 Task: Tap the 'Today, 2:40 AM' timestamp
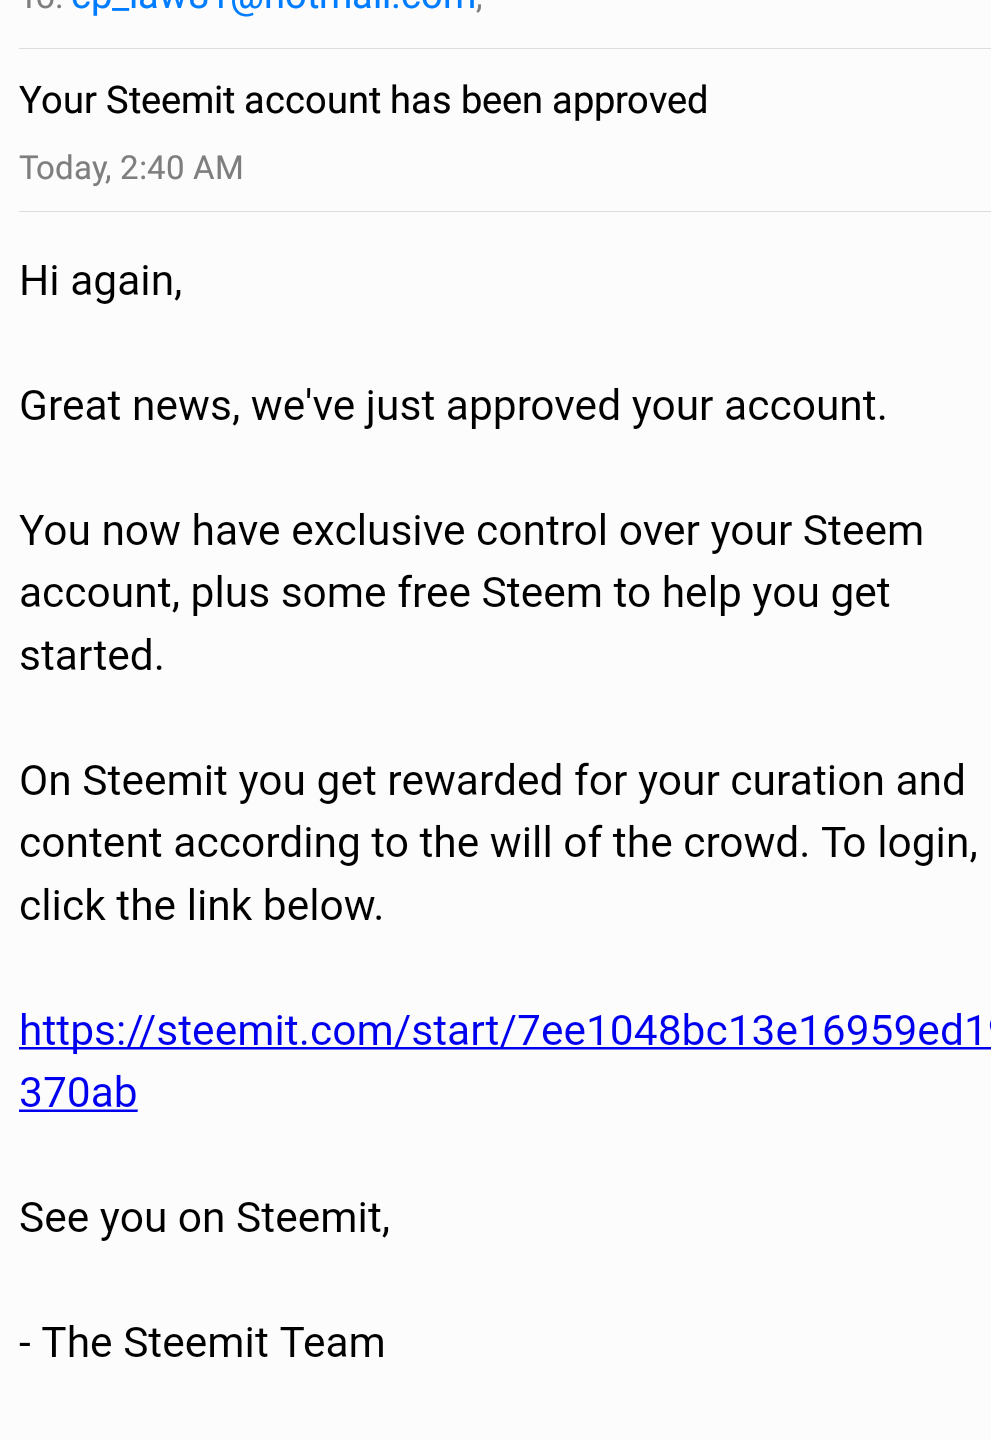coord(131,168)
